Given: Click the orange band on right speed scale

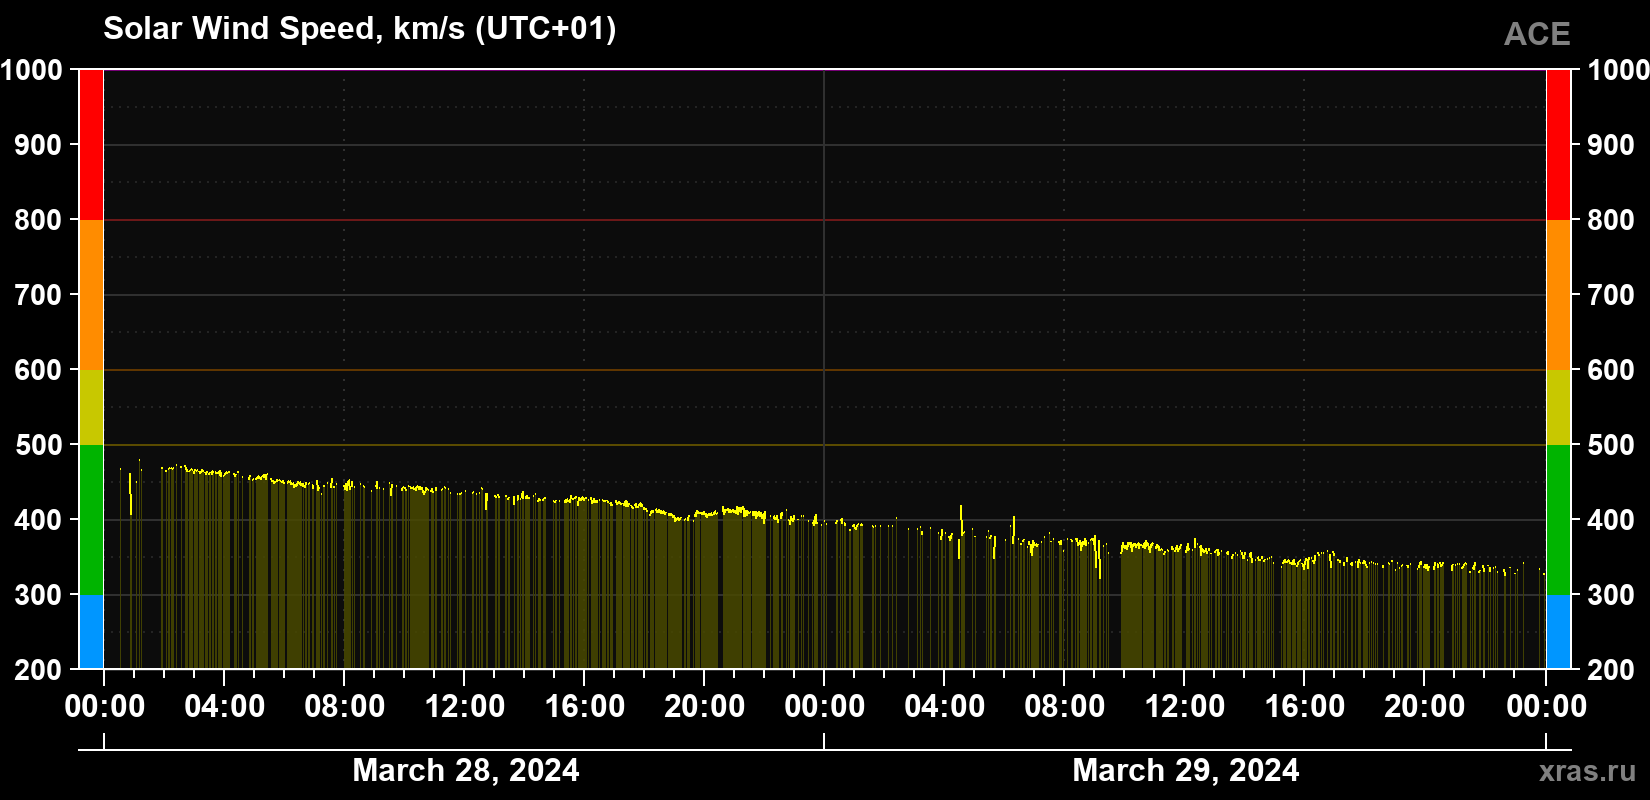Looking at the screenshot, I should [x=1558, y=295].
